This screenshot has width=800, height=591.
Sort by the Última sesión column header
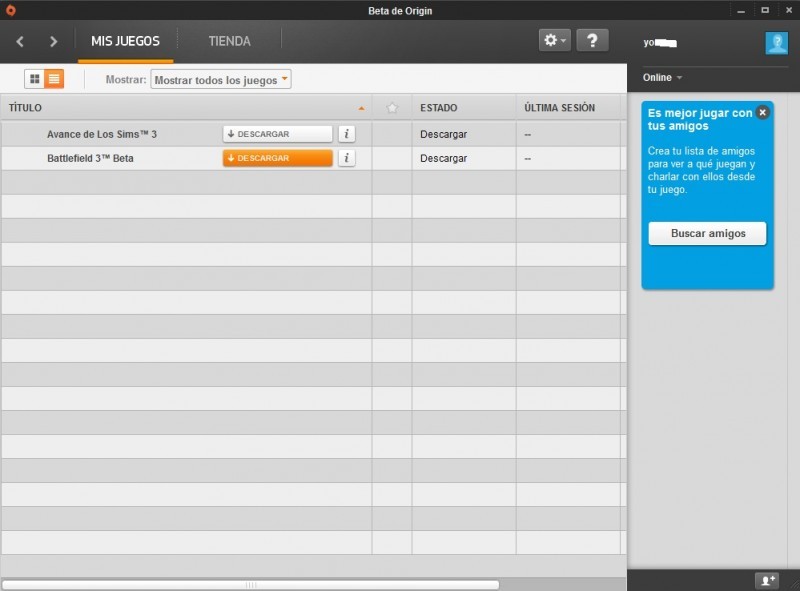[x=568, y=108]
